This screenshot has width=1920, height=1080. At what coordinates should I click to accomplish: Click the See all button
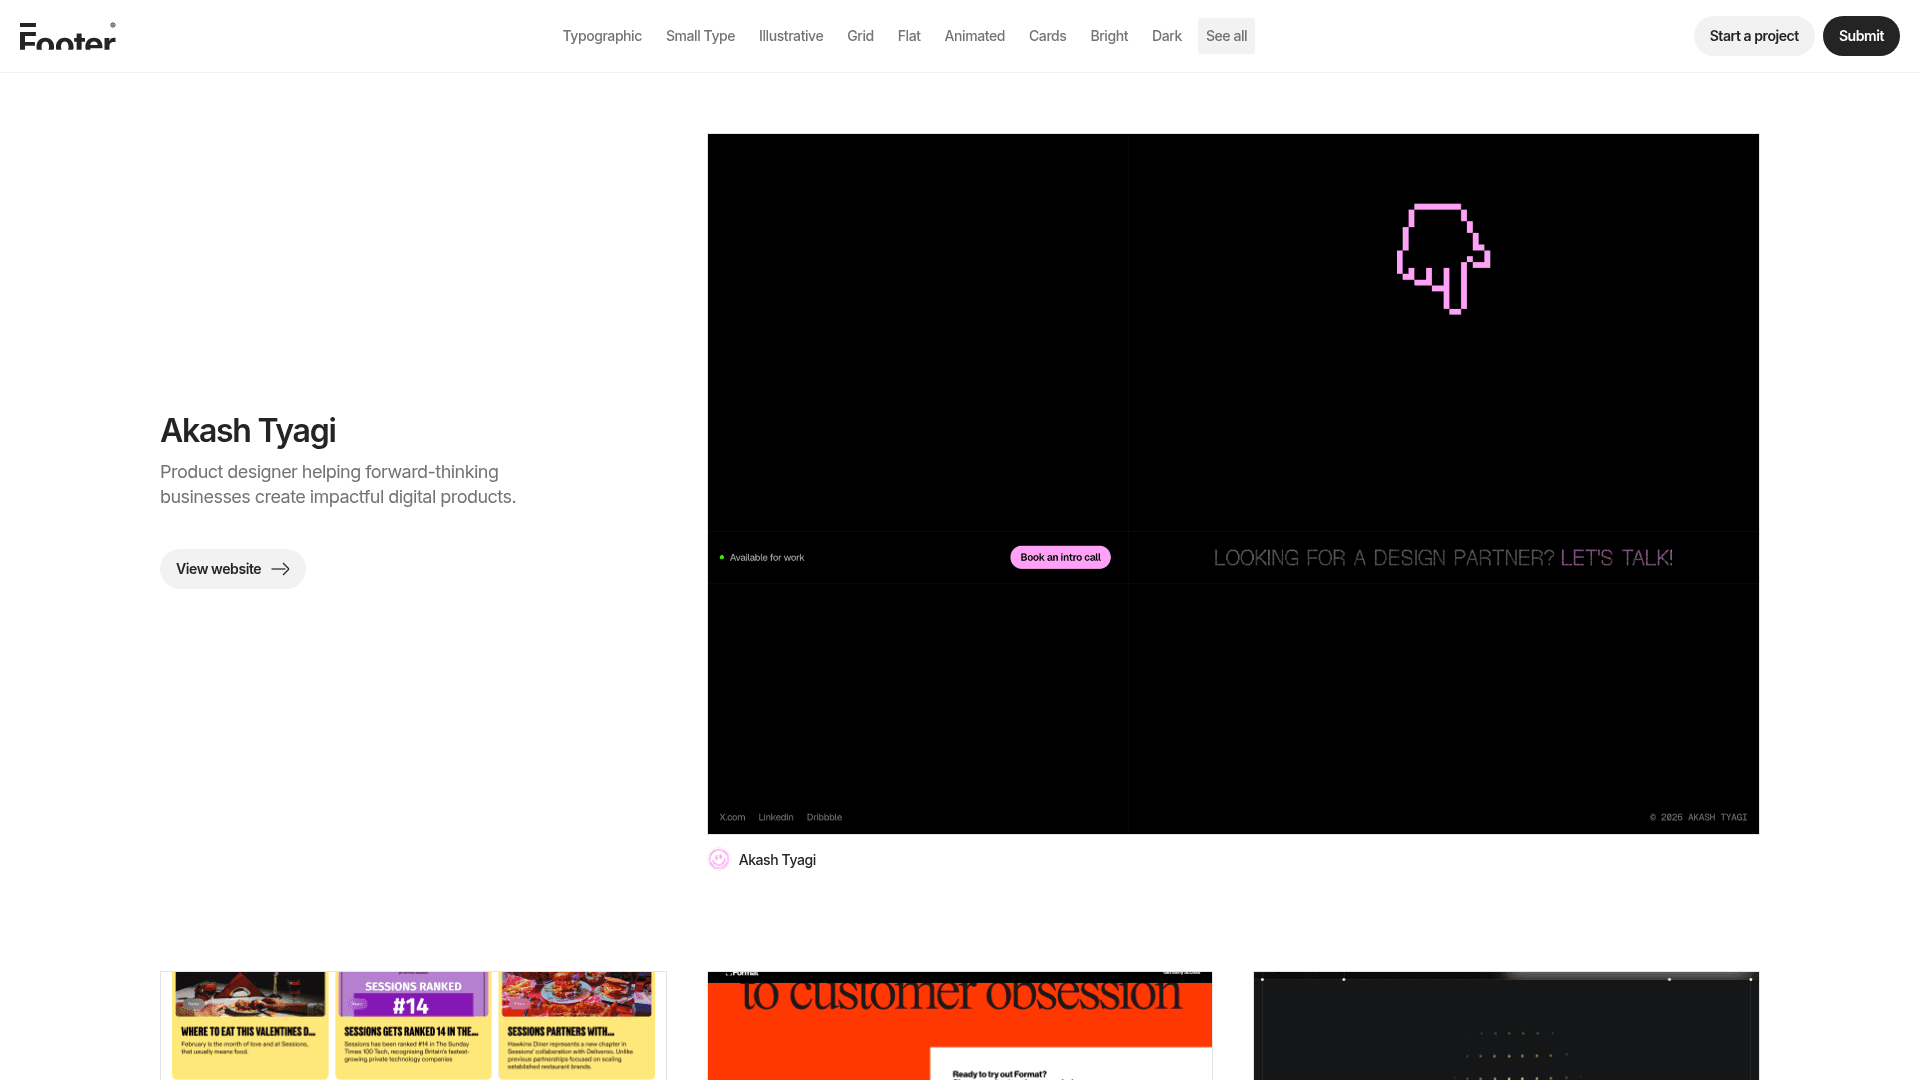tap(1226, 36)
